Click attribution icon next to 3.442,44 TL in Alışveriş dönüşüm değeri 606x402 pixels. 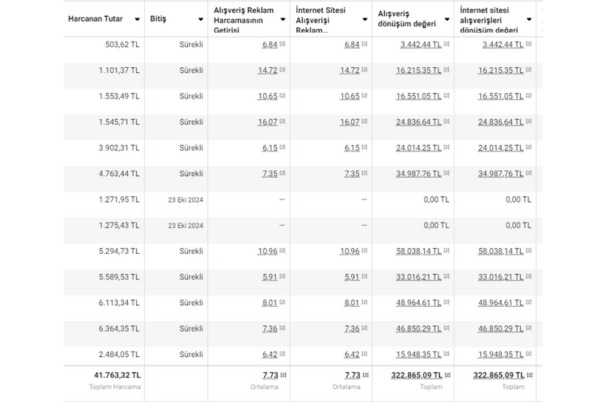pos(446,45)
